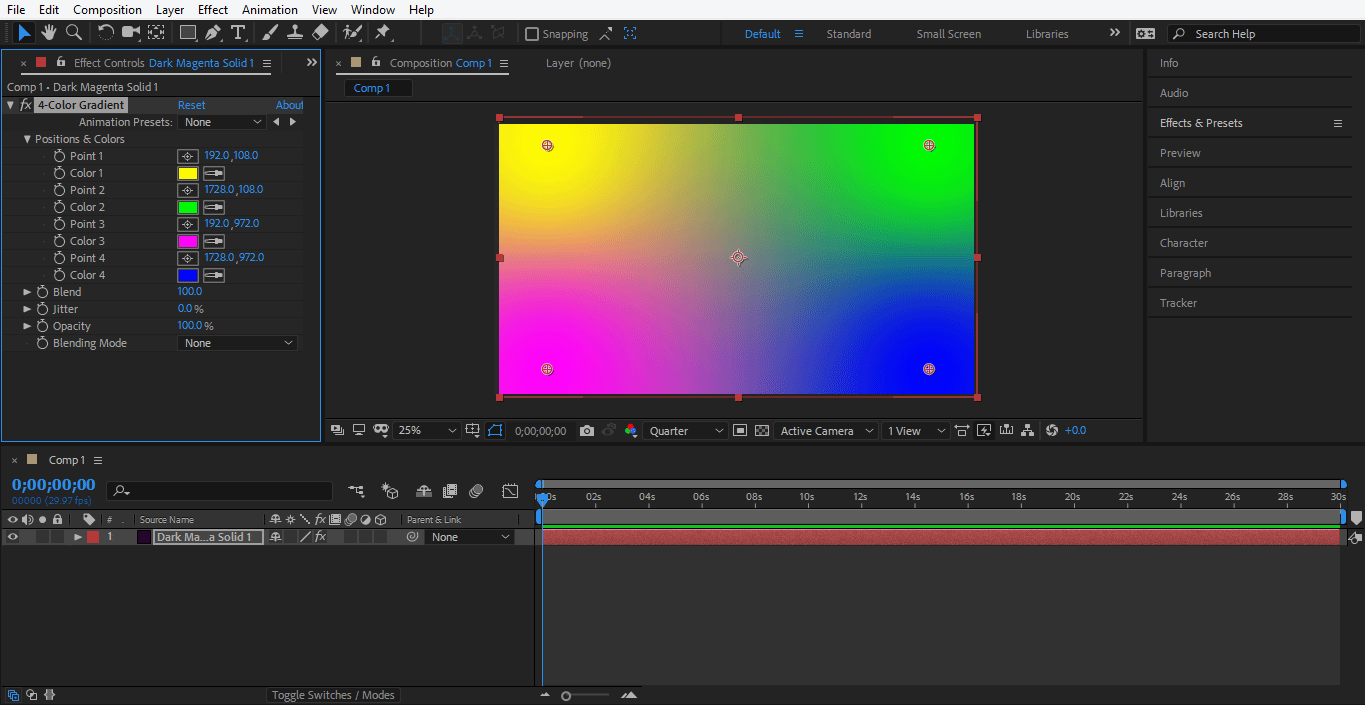Click Toggle Switches / Modes button

(333, 695)
